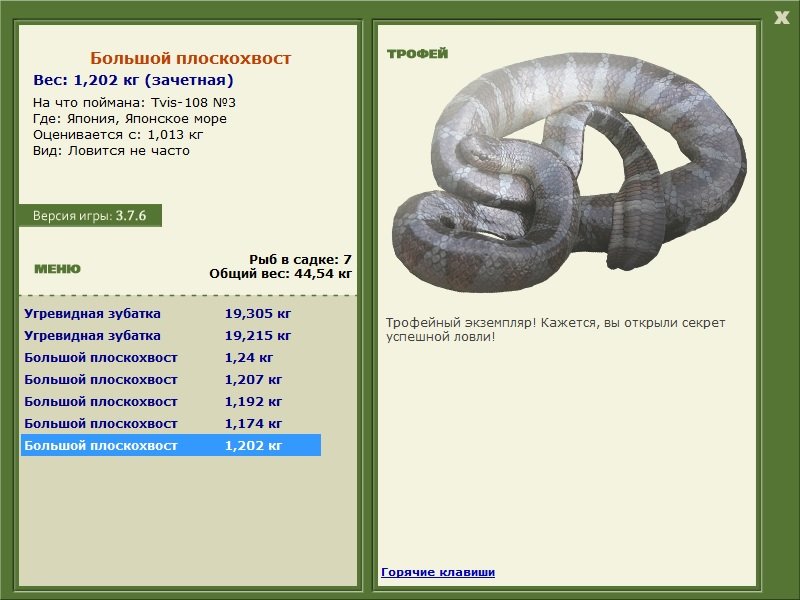Click Где: Япония, Японское море line
The image size is (800, 600).
(x=130, y=119)
